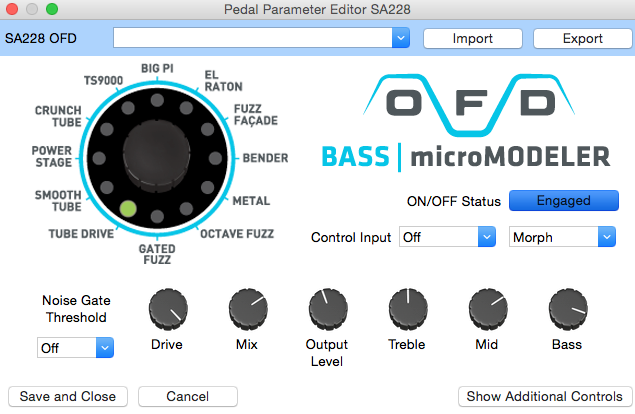Screen dimensions: 635x414
Task: Click the preset name field
Action: pos(253,38)
